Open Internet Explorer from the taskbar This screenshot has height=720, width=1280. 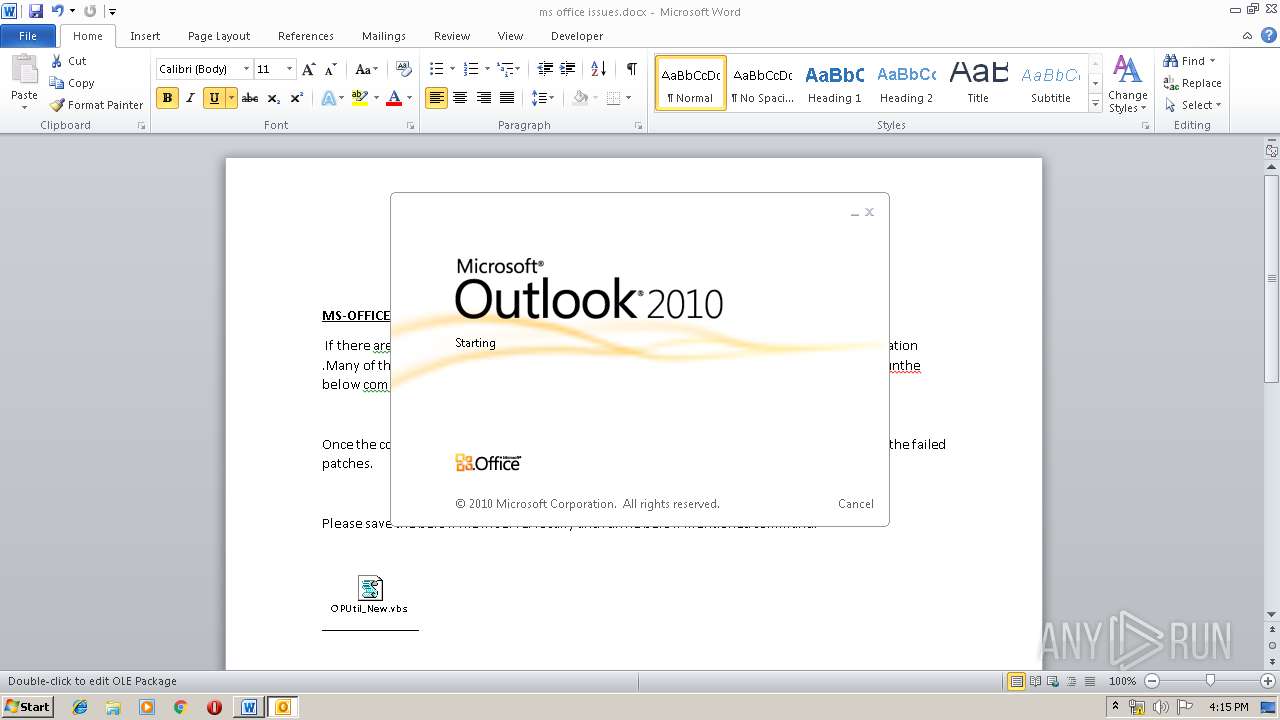80,707
